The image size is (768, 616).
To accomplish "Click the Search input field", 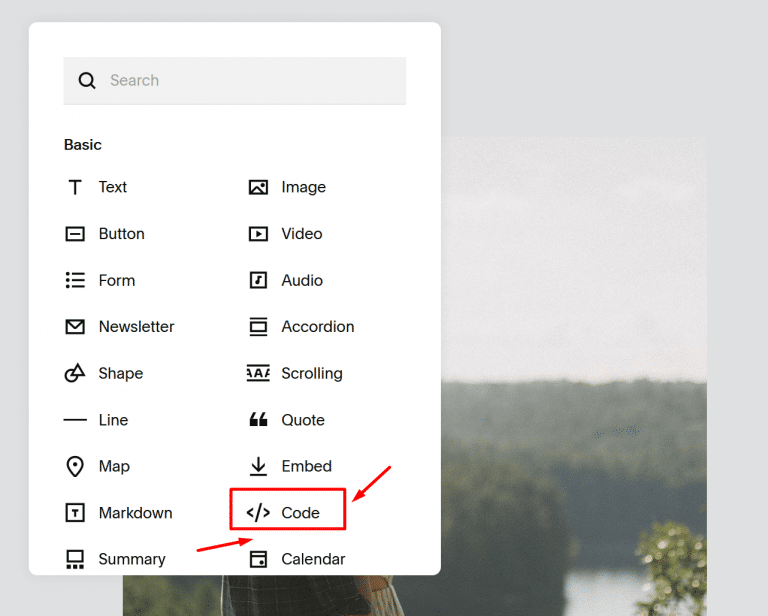I will 250,80.
